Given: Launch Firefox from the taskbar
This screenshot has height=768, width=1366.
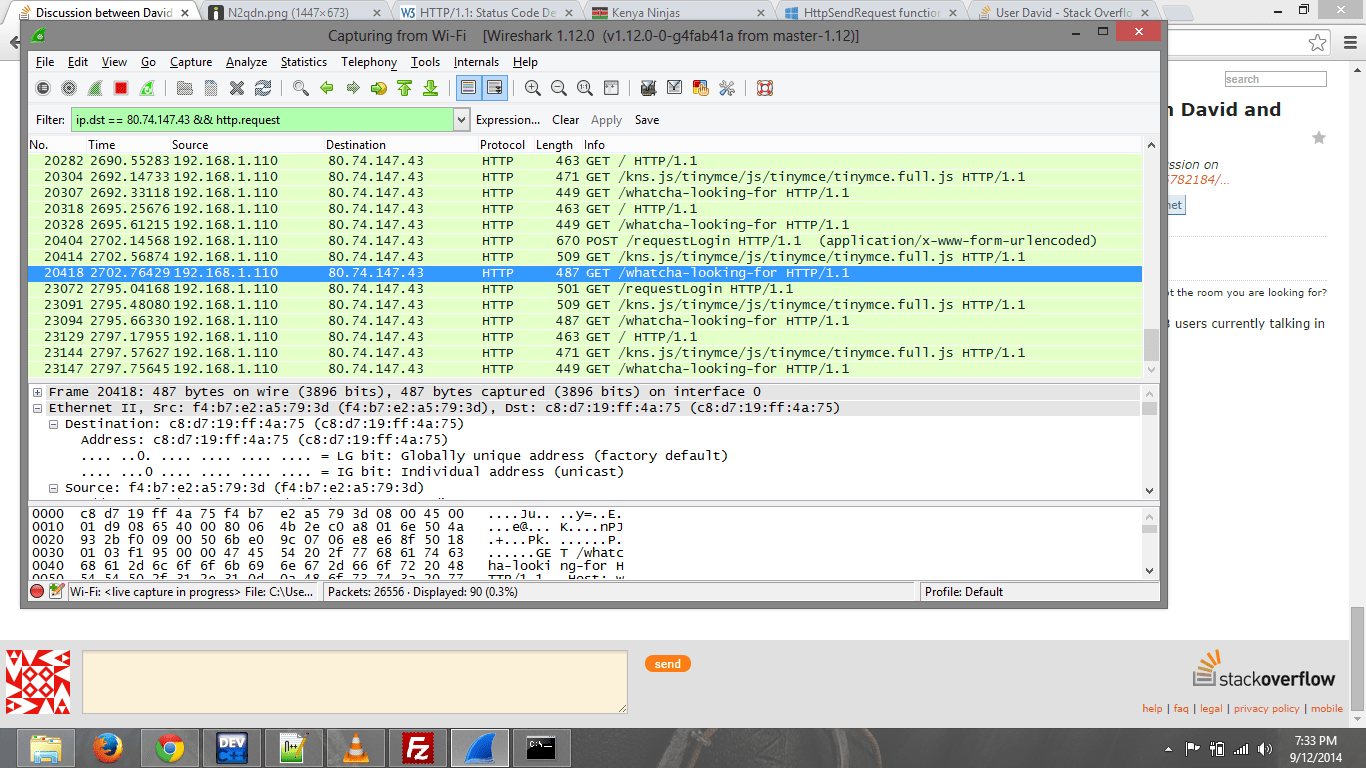Looking at the screenshot, I should point(107,748).
